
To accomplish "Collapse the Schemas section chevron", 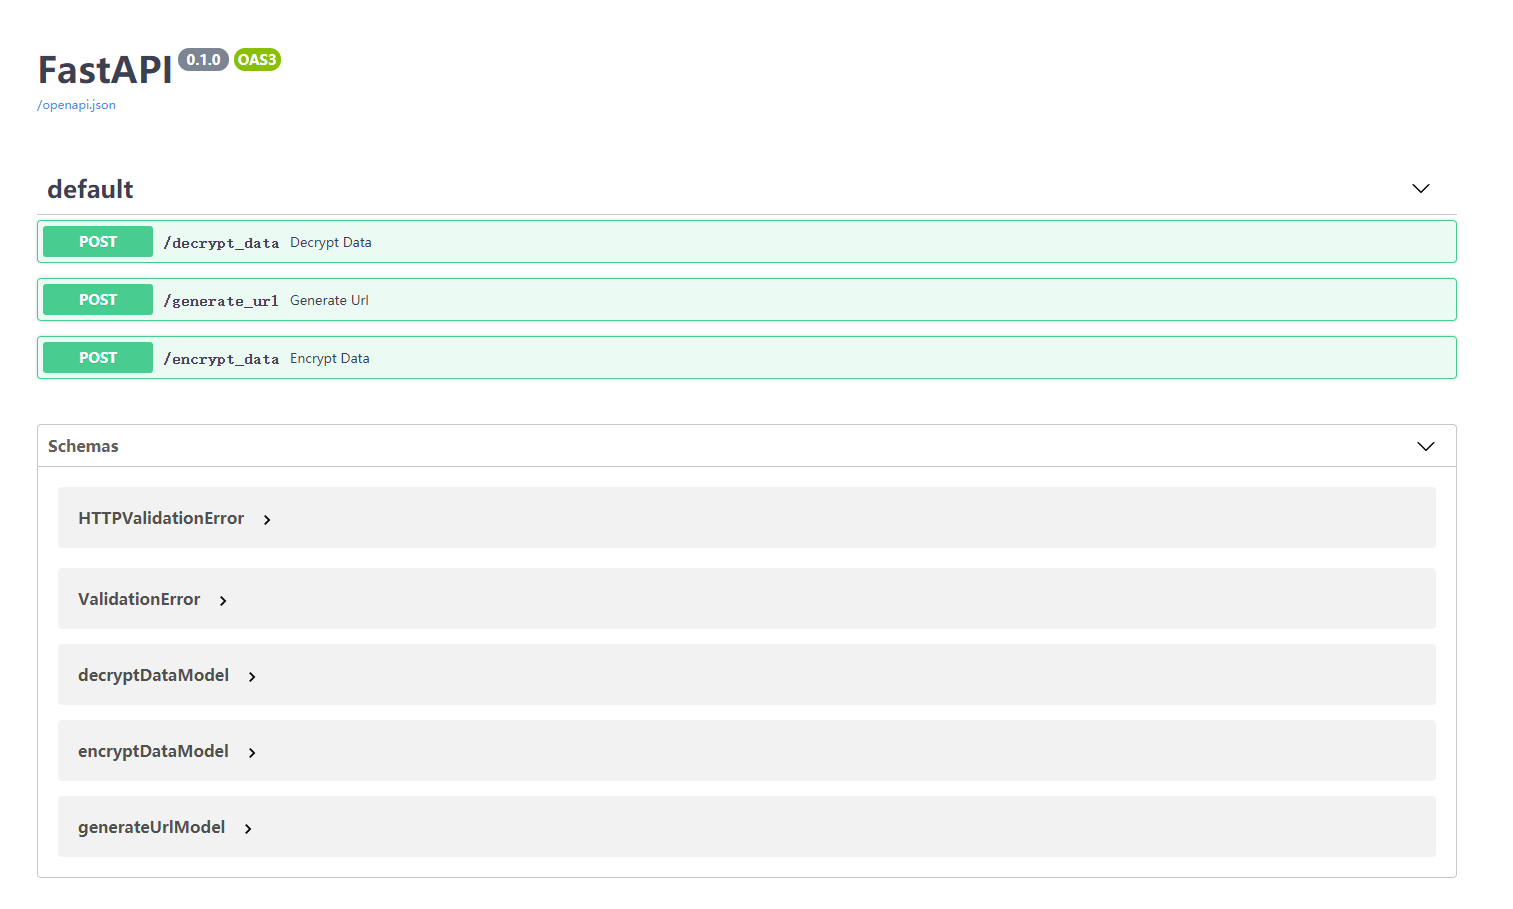I will pos(1426,446).
